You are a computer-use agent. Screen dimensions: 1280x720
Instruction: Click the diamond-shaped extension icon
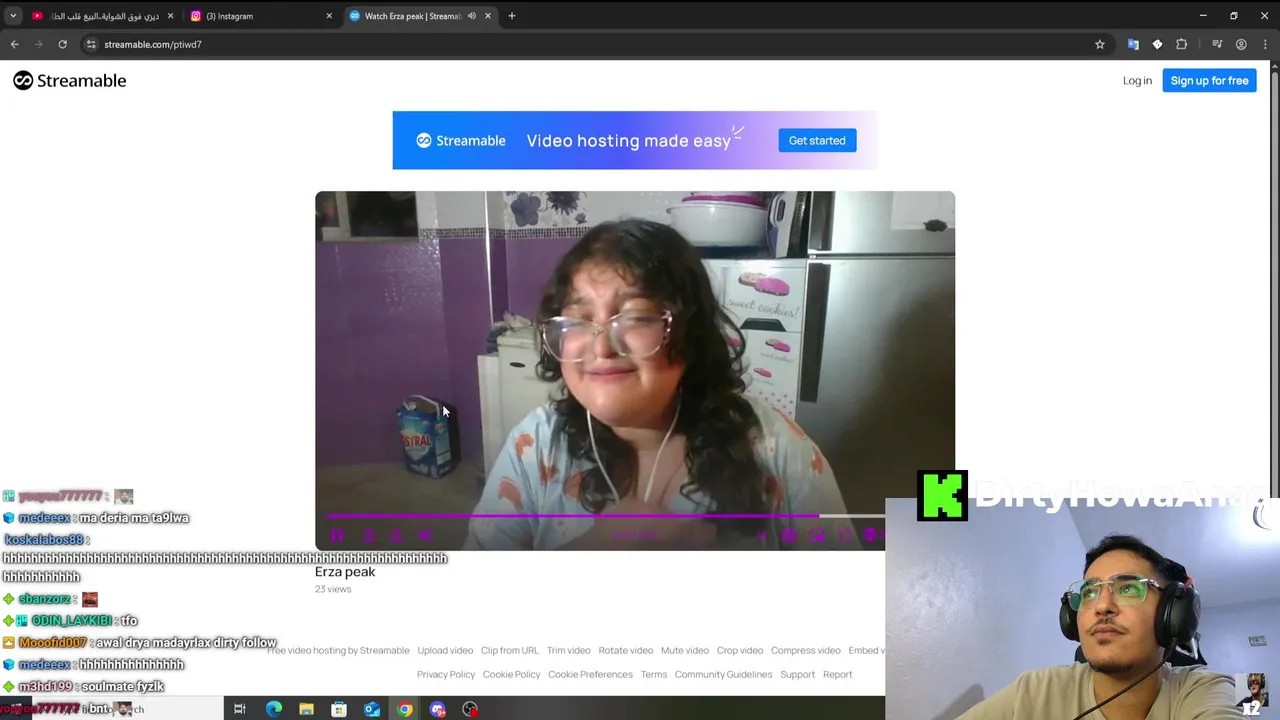coord(1157,44)
